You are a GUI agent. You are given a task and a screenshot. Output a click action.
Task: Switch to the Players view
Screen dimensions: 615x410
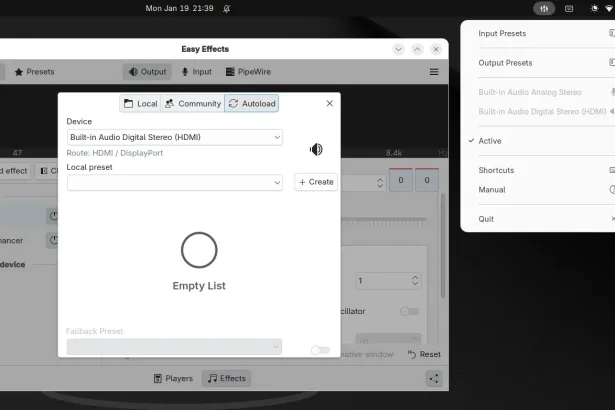(173, 378)
